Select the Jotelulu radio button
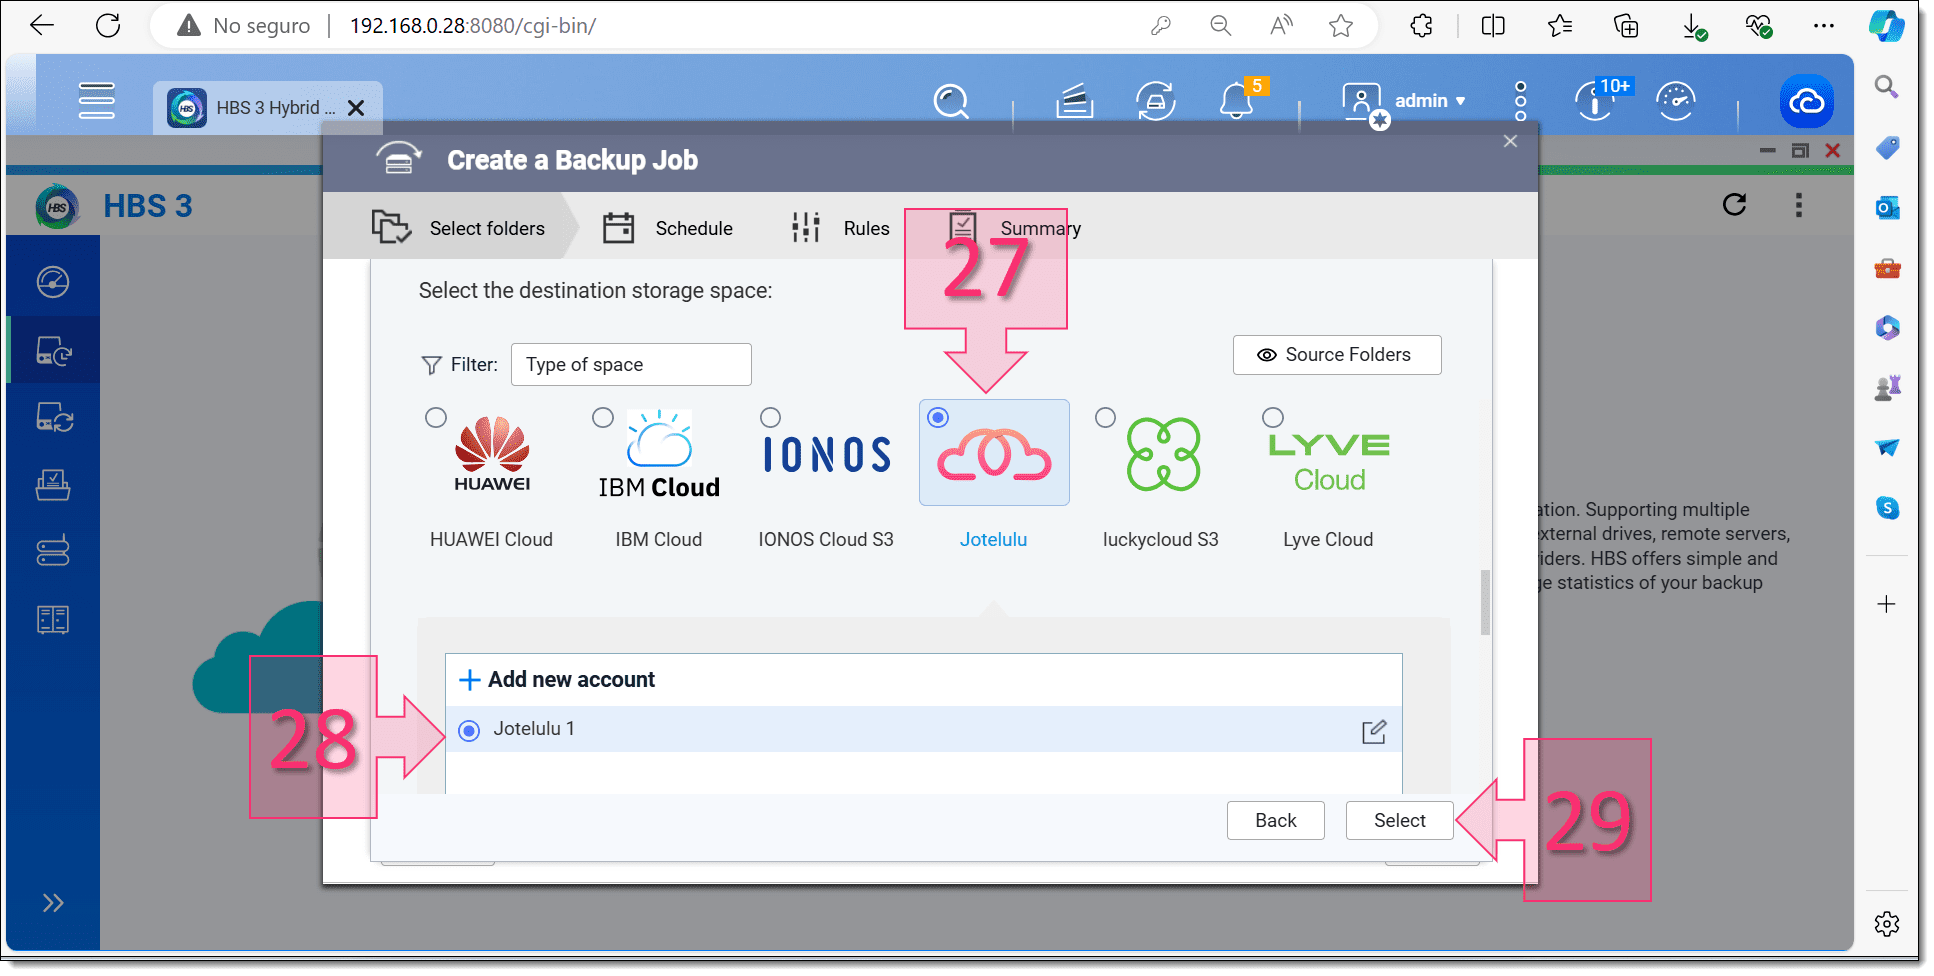 938,418
